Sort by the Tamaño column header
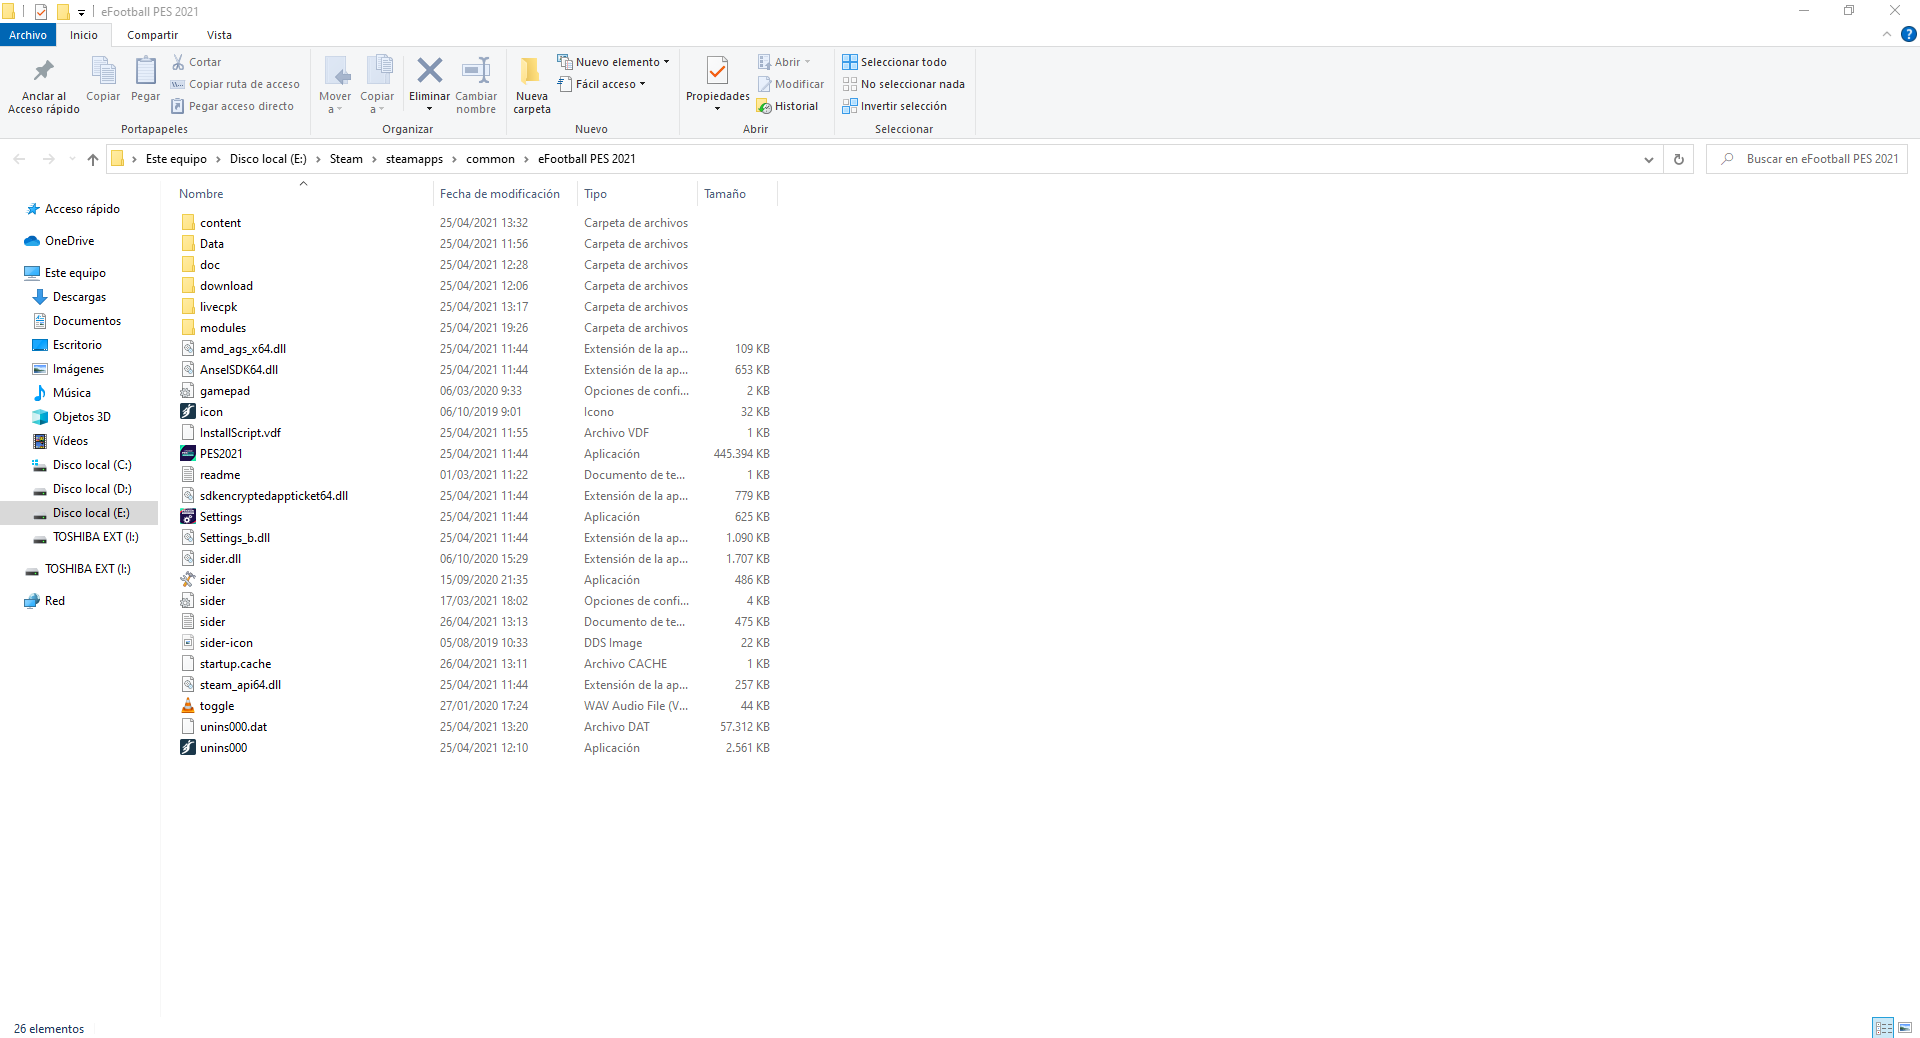The height and width of the screenshot is (1038, 1920). (725, 194)
